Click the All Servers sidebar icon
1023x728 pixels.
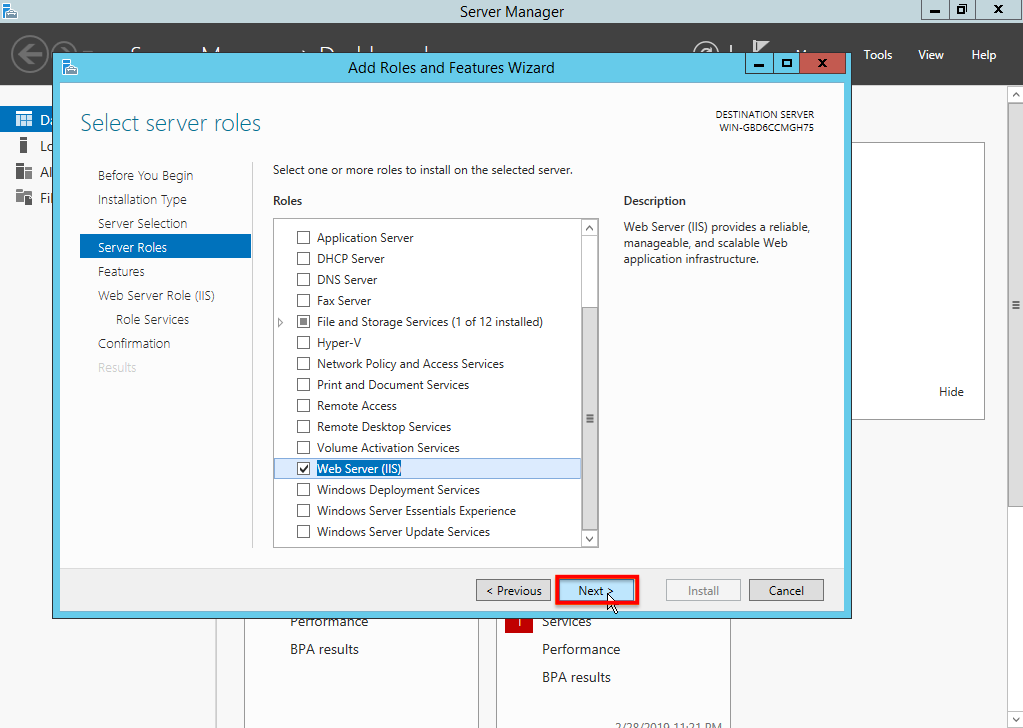[23, 172]
